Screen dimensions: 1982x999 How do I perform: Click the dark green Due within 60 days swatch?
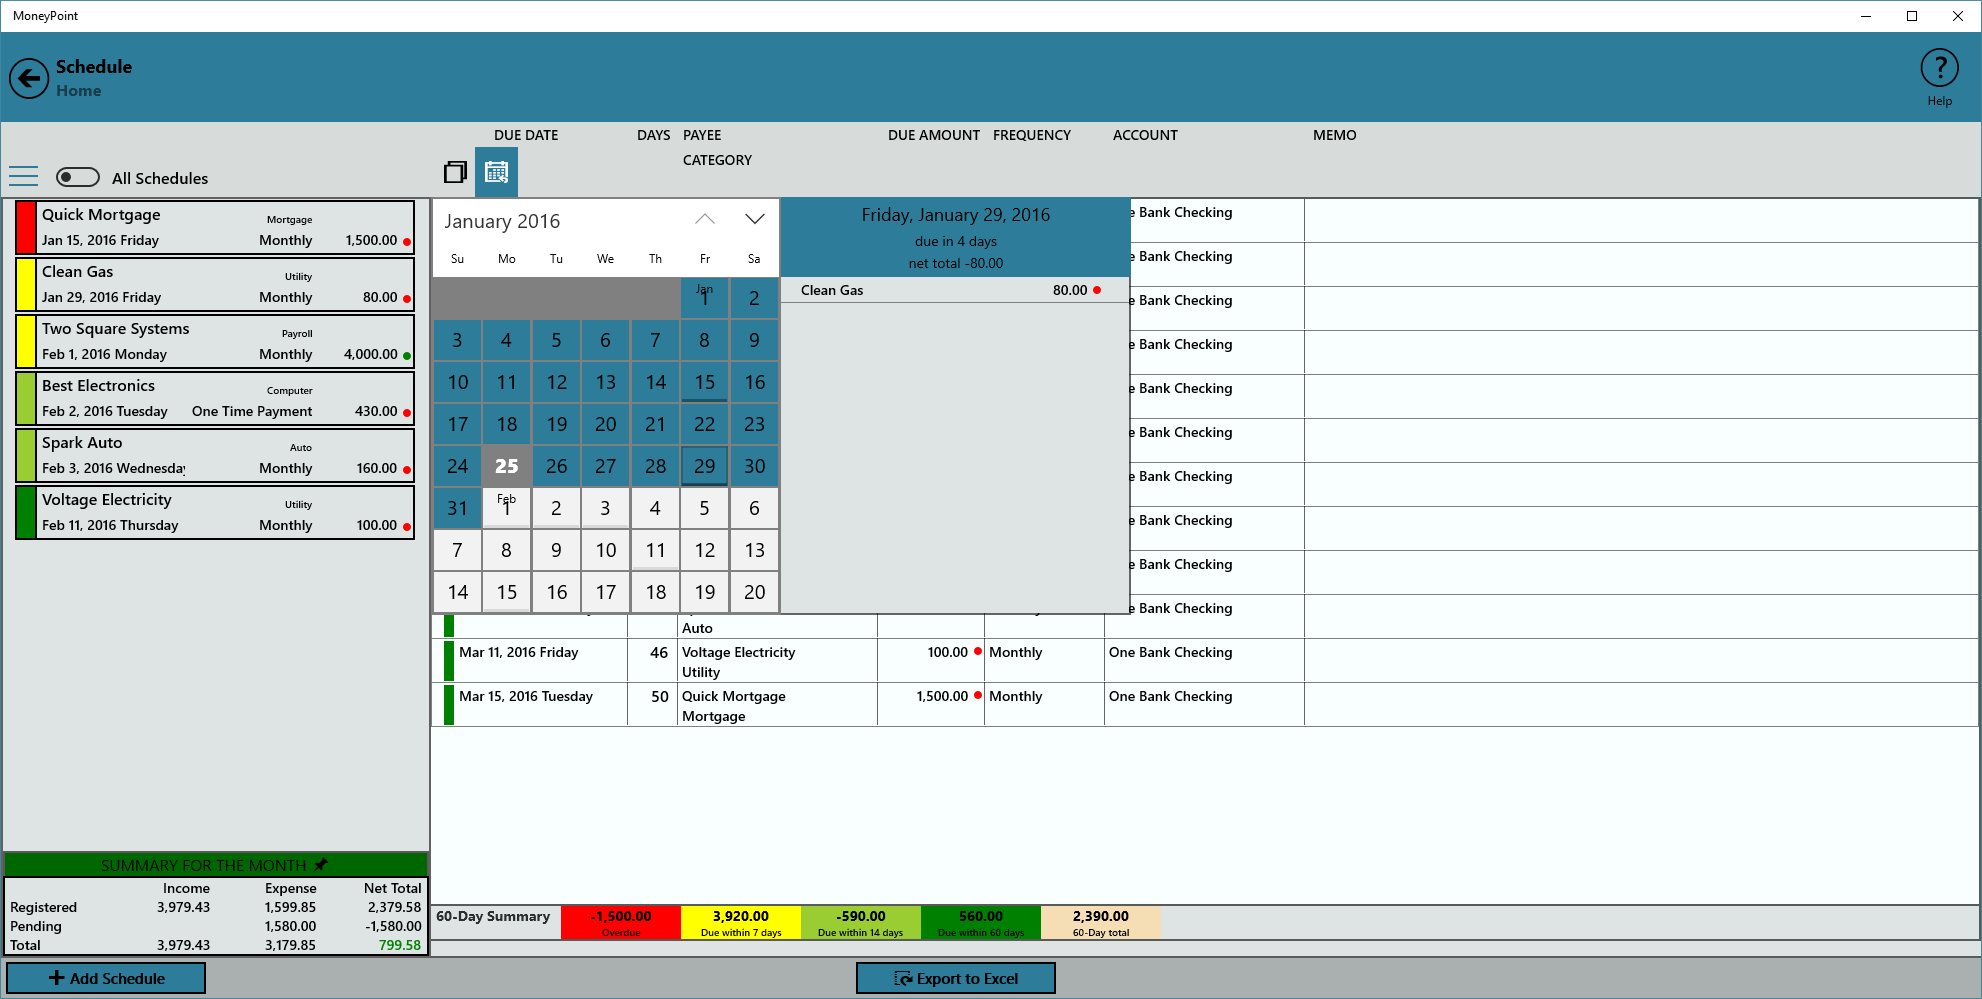point(981,922)
